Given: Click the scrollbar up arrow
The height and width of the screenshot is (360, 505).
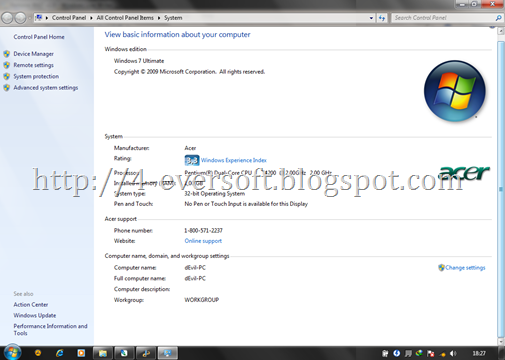Looking at the screenshot, I should tap(501, 31).
